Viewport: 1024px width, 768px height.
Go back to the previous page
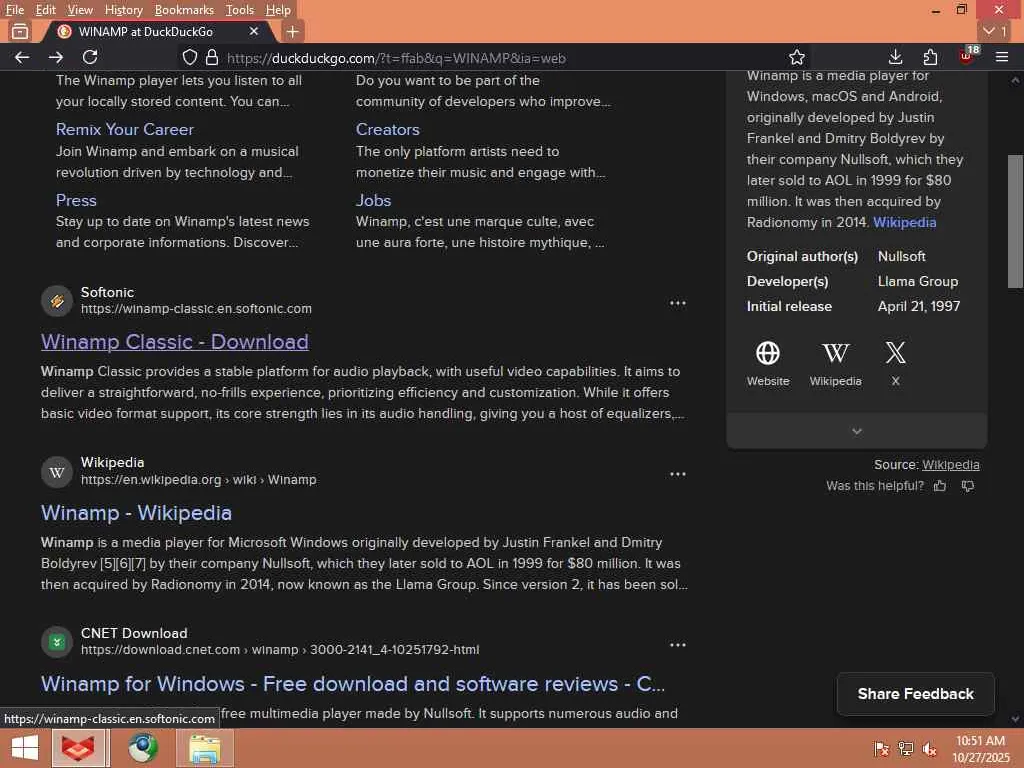[22, 57]
